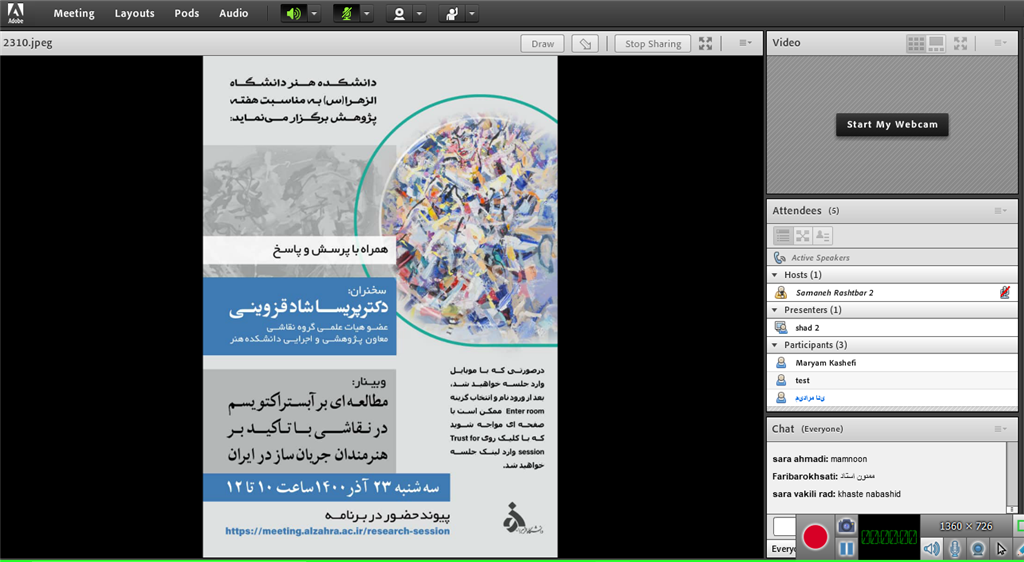The image size is (1024, 562).
Task: Click the Draw button in share pod
Action: pos(543,44)
